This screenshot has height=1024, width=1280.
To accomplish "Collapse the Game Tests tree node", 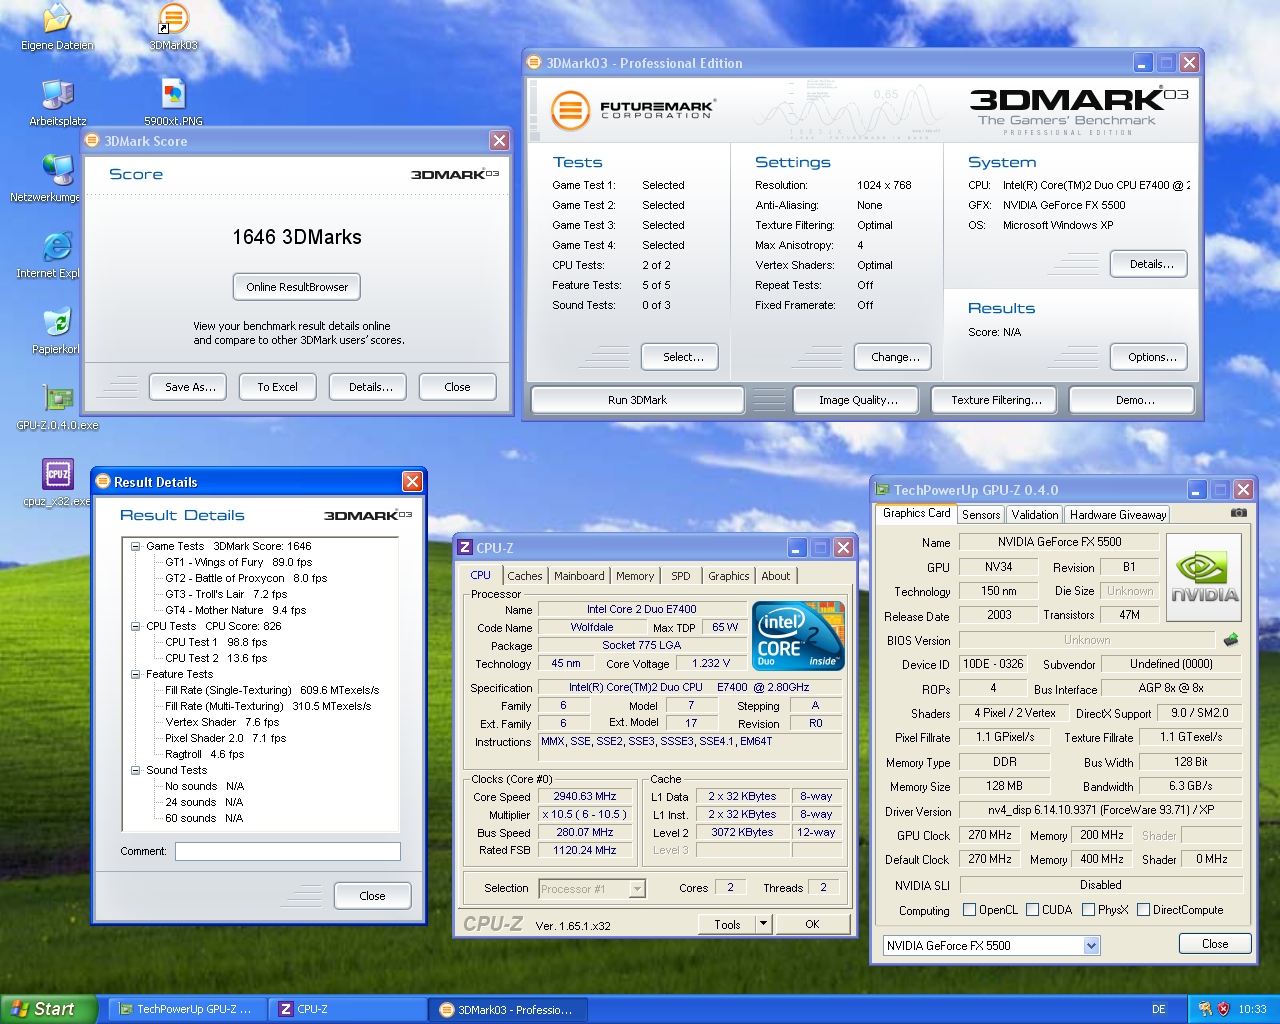I will 135,546.
